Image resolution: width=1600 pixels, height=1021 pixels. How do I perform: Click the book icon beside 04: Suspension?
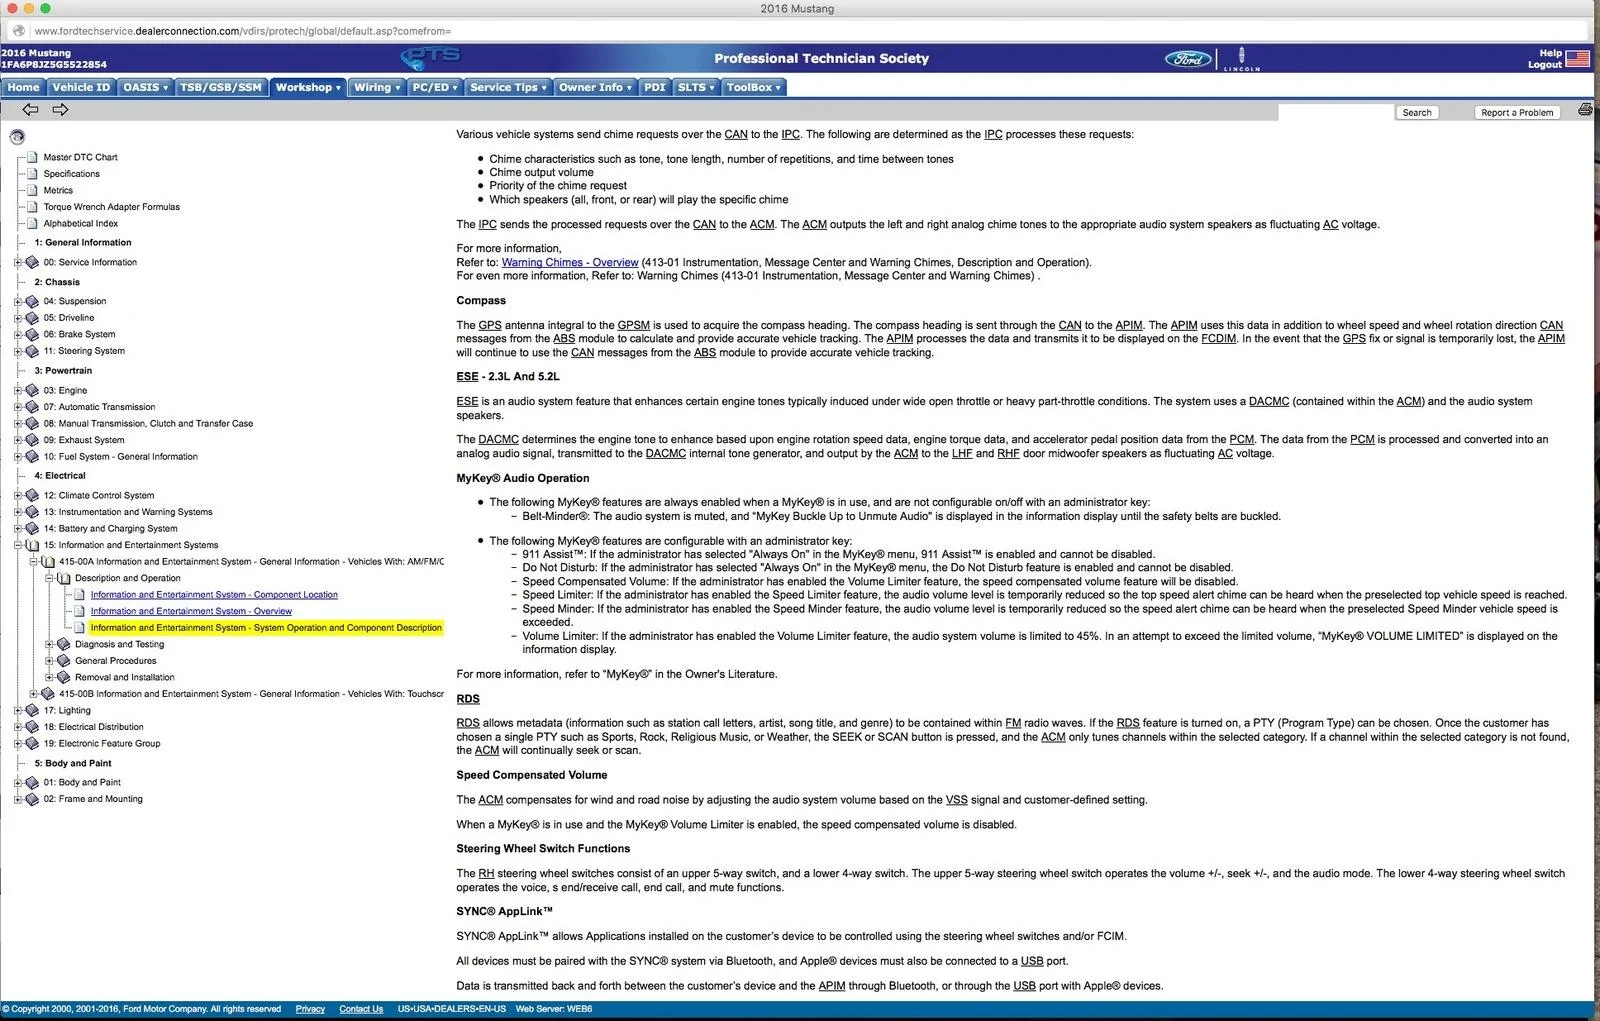click(32, 301)
